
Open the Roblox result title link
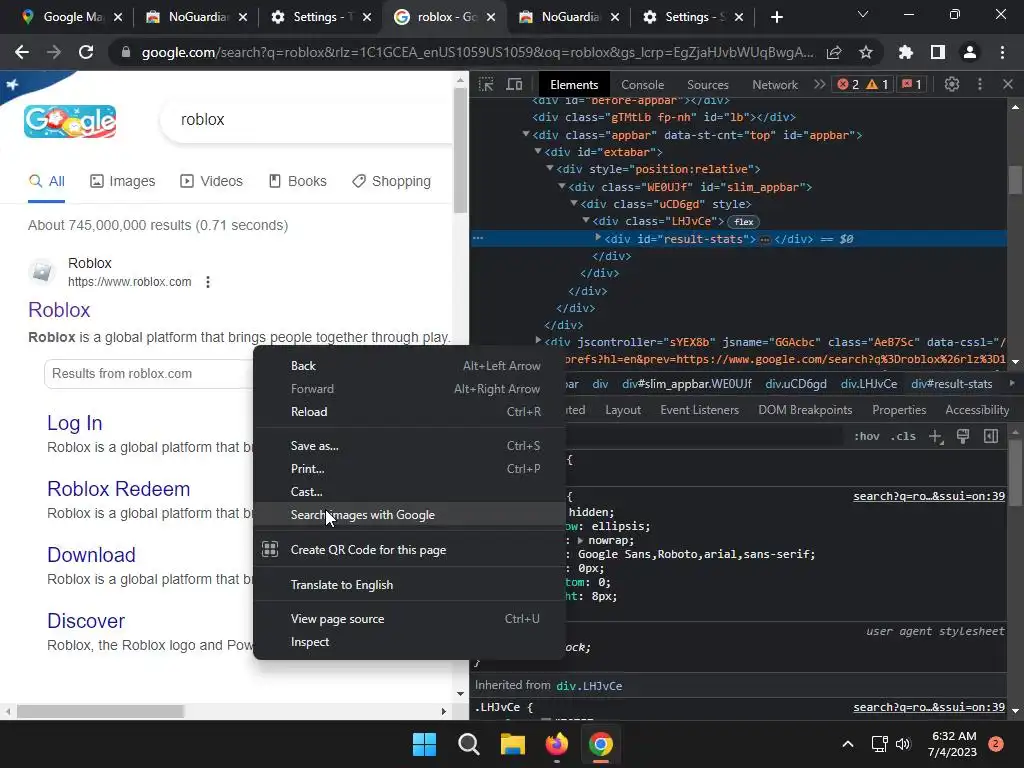click(59, 310)
